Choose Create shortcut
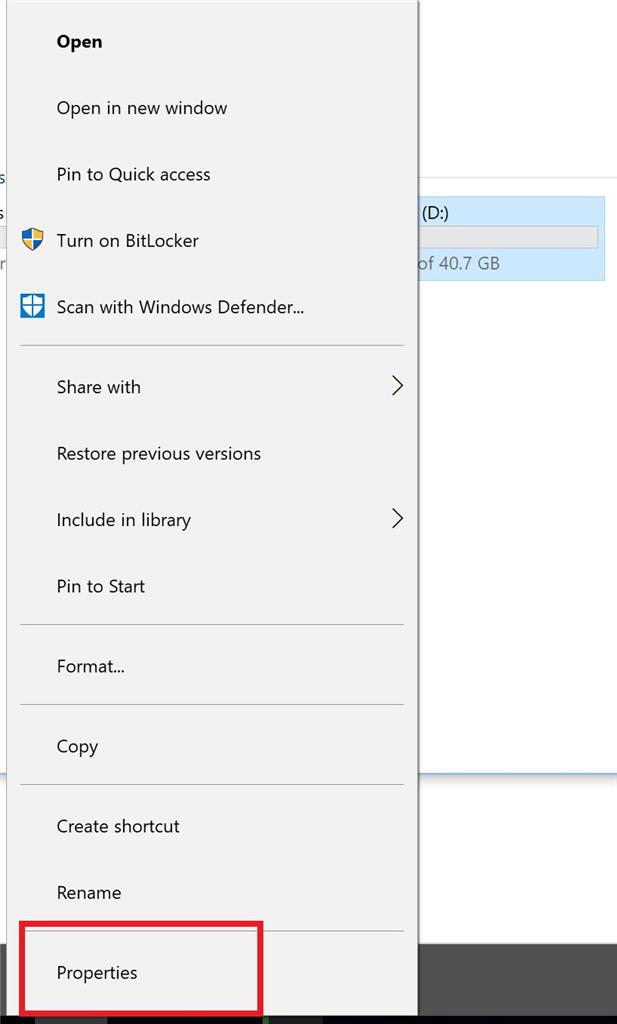This screenshot has height=1024, width=617. [118, 827]
